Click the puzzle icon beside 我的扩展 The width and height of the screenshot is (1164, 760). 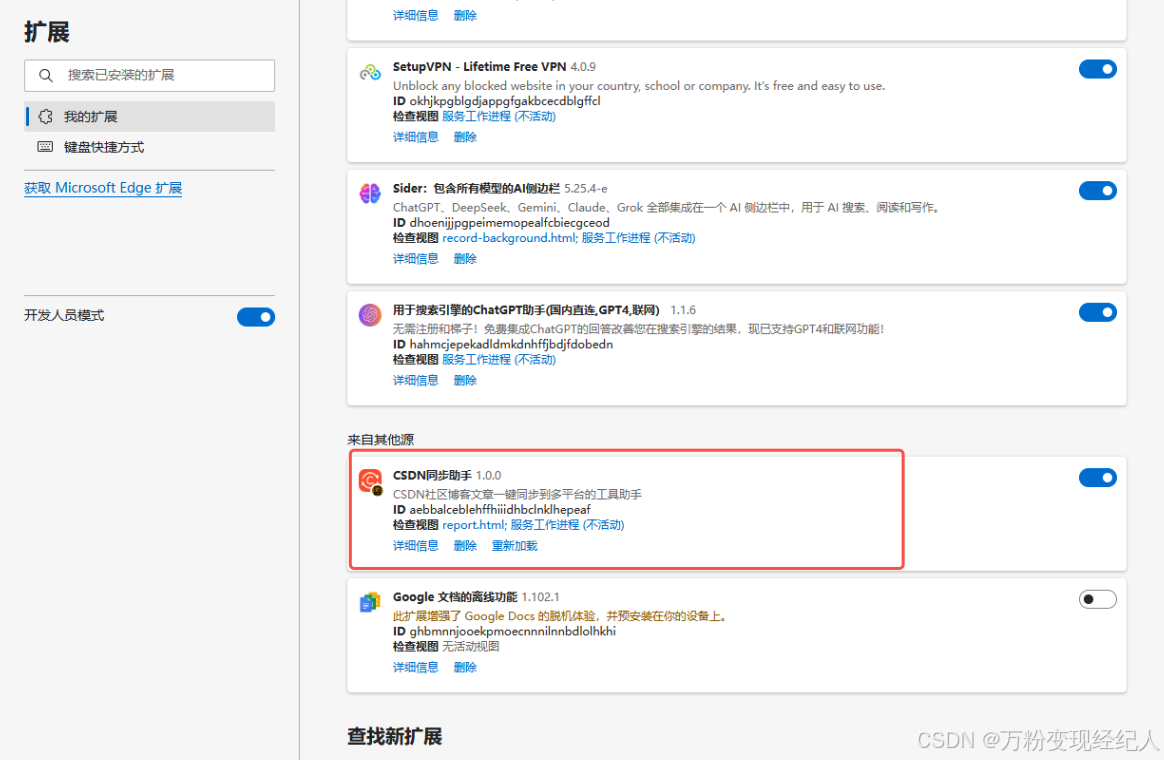45,117
